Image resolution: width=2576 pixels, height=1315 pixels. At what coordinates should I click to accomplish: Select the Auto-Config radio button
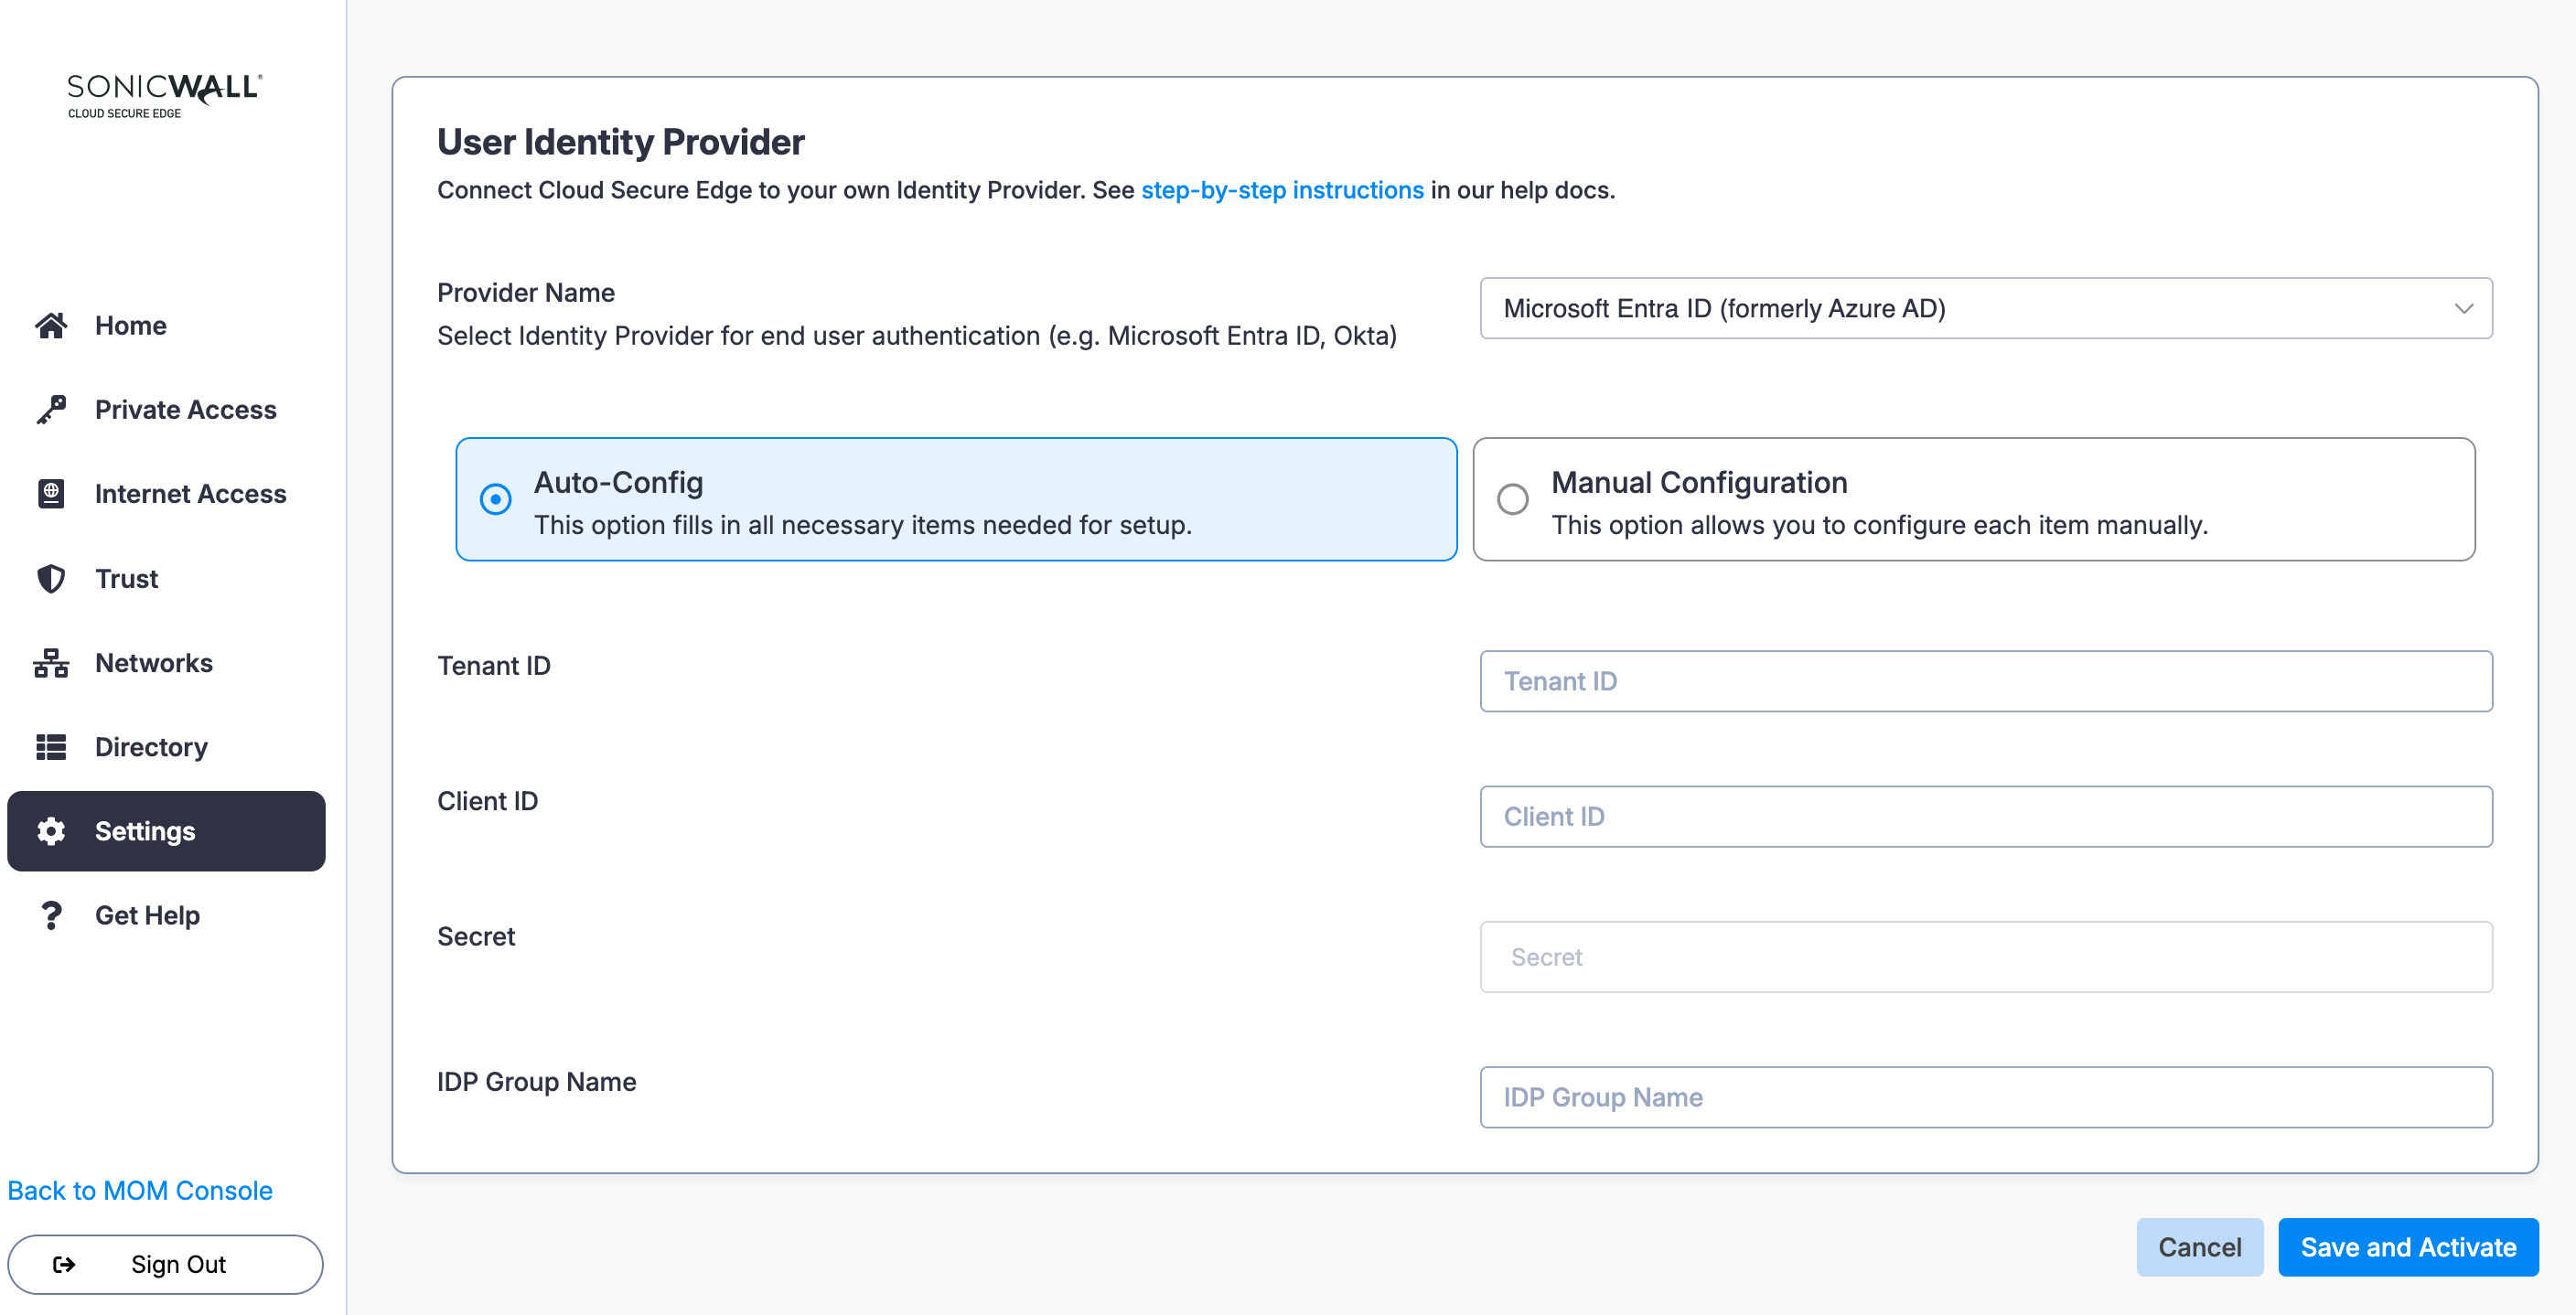(495, 498)
